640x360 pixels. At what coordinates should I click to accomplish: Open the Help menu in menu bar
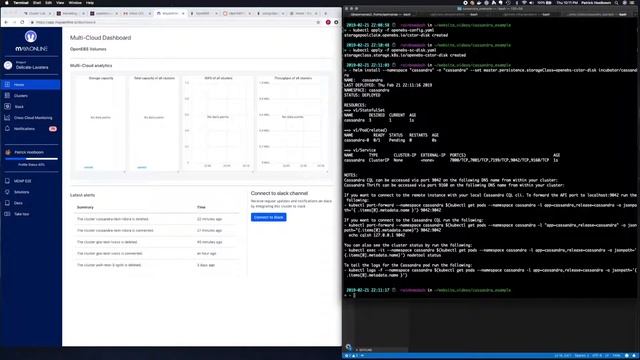click(x=90, y=3)
